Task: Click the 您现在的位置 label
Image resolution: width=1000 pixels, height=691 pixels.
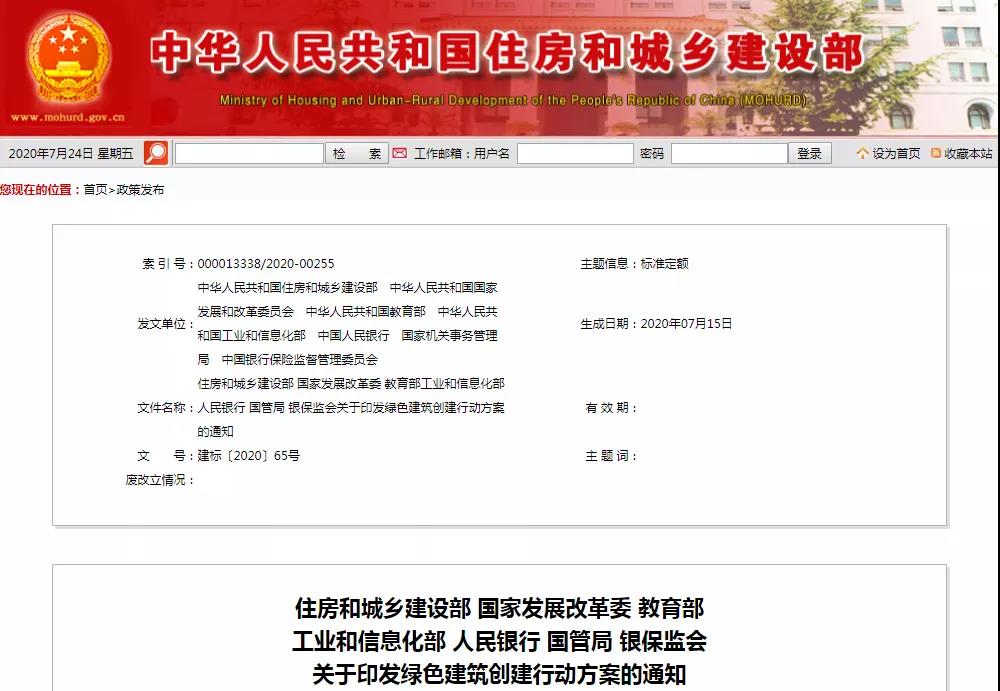Action: (40, 189)
